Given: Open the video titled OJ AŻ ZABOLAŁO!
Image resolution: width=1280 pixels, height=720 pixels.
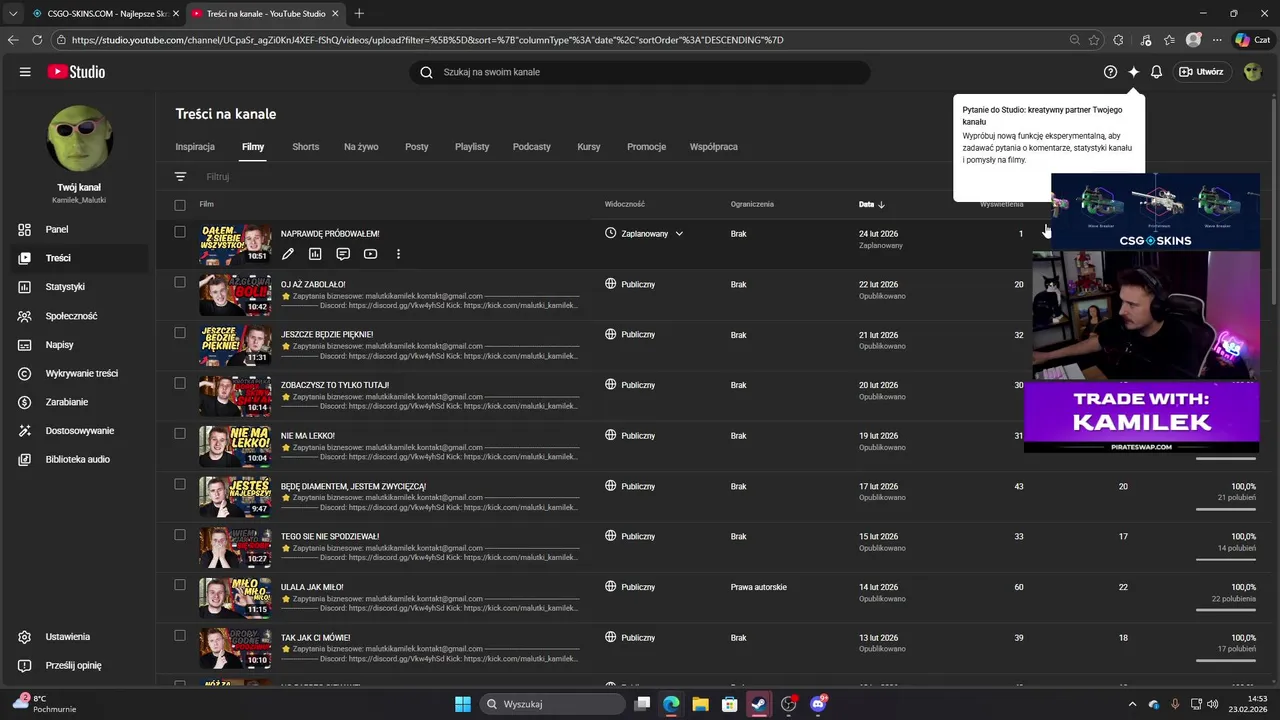Looking at the screenshot, I should 313,285.
